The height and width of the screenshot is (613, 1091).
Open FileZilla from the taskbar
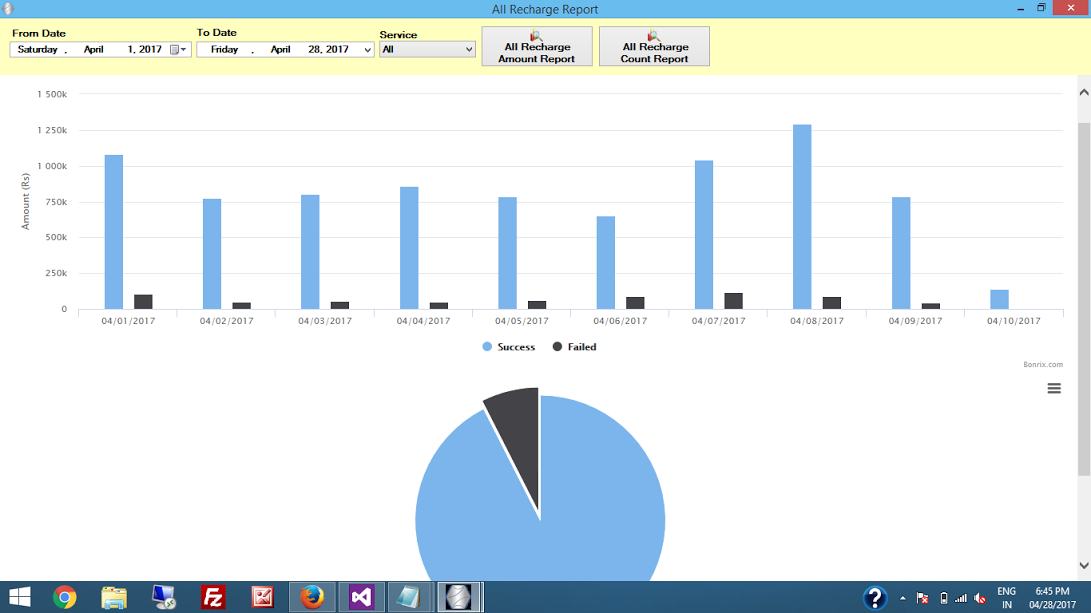coord(213,598)
